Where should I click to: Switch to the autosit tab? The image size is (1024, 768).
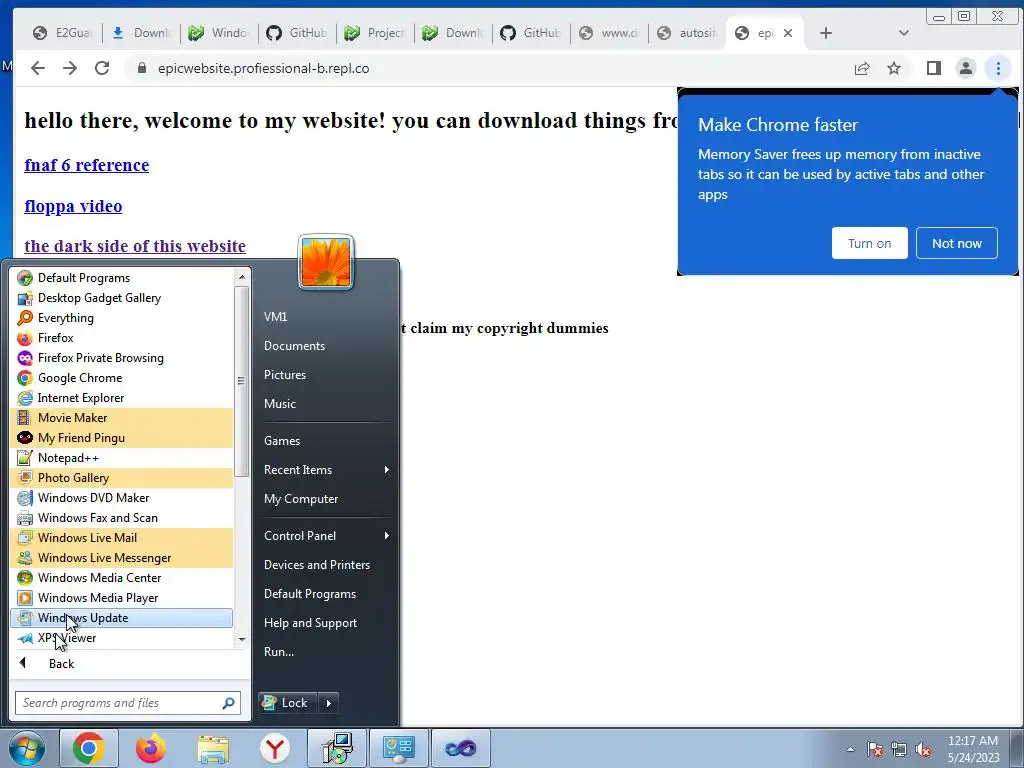pos(688,33)
